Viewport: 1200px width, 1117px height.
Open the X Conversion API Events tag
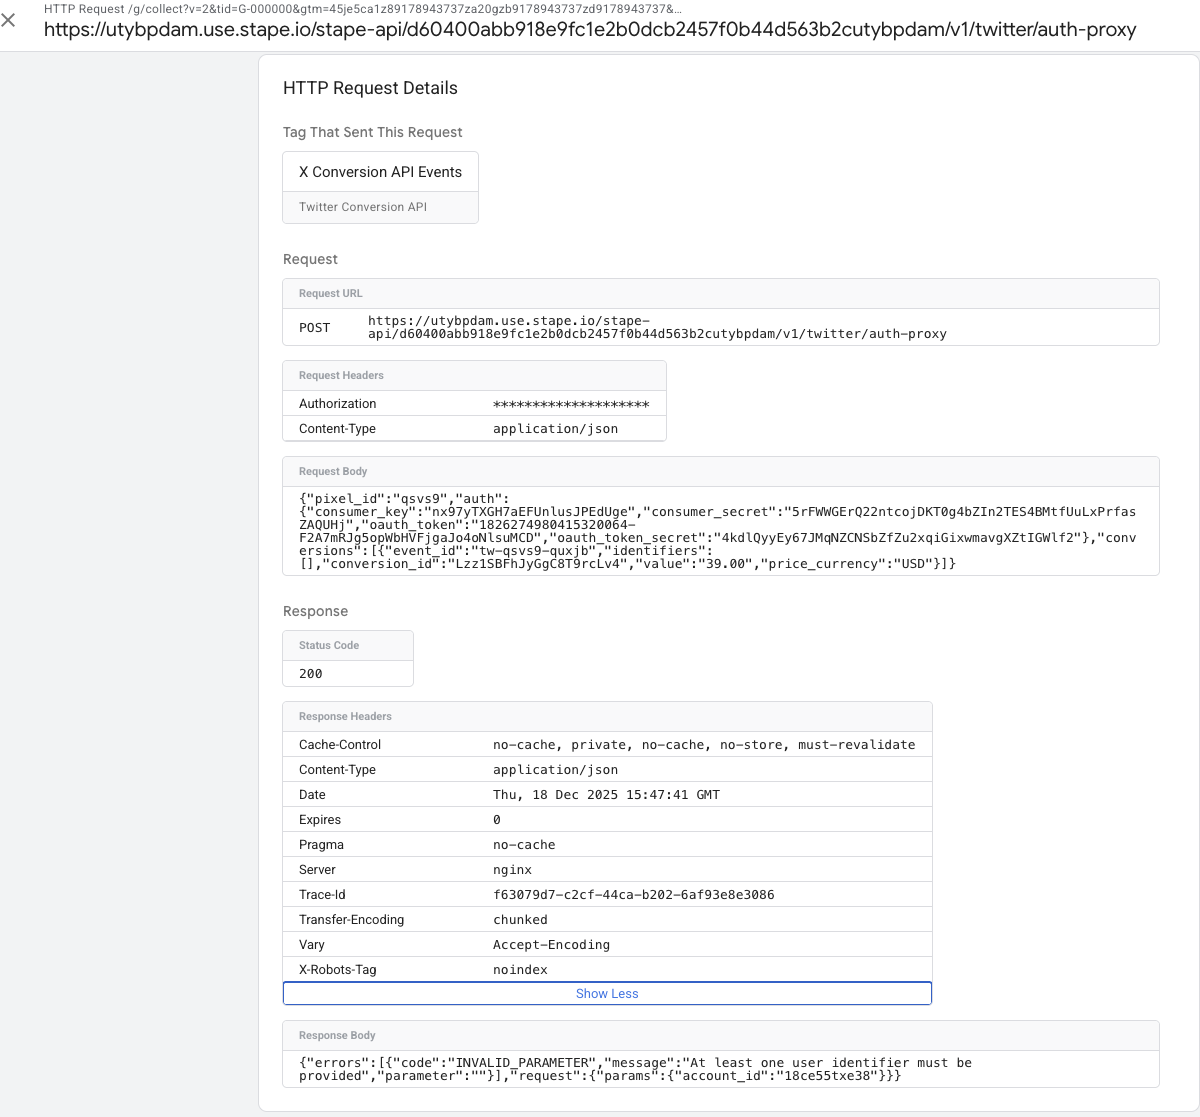380,172
